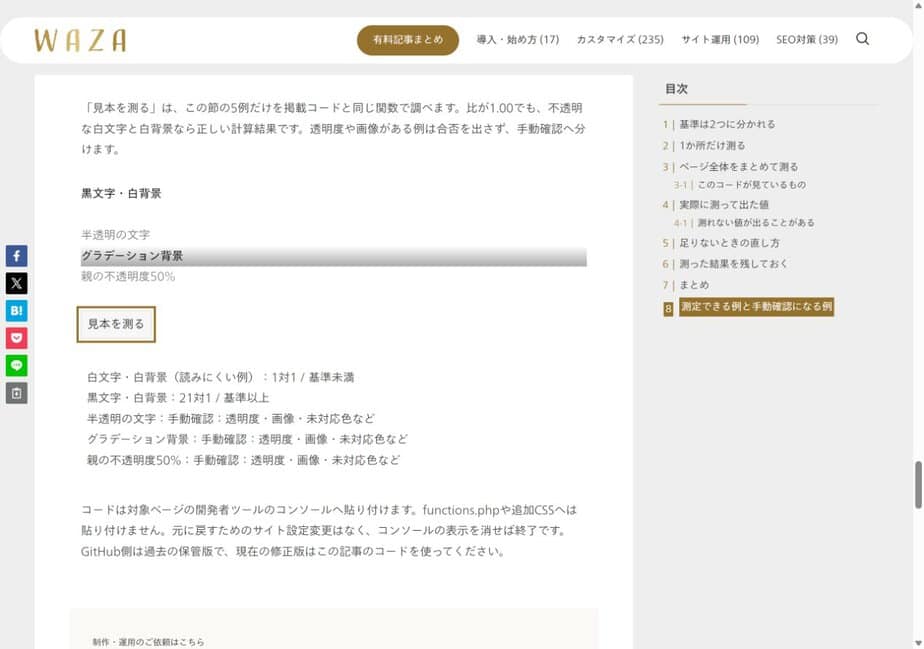Image resolution: width=924 pixels, height=649 pixels.
Task: Jump to 実際に測って出た値 section
Action: 724,205
